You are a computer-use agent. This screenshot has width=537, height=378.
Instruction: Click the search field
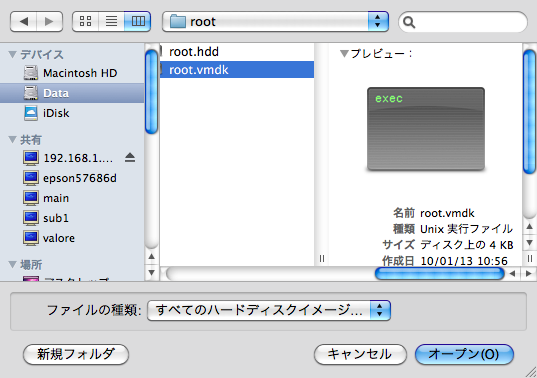tap(463, 22)
